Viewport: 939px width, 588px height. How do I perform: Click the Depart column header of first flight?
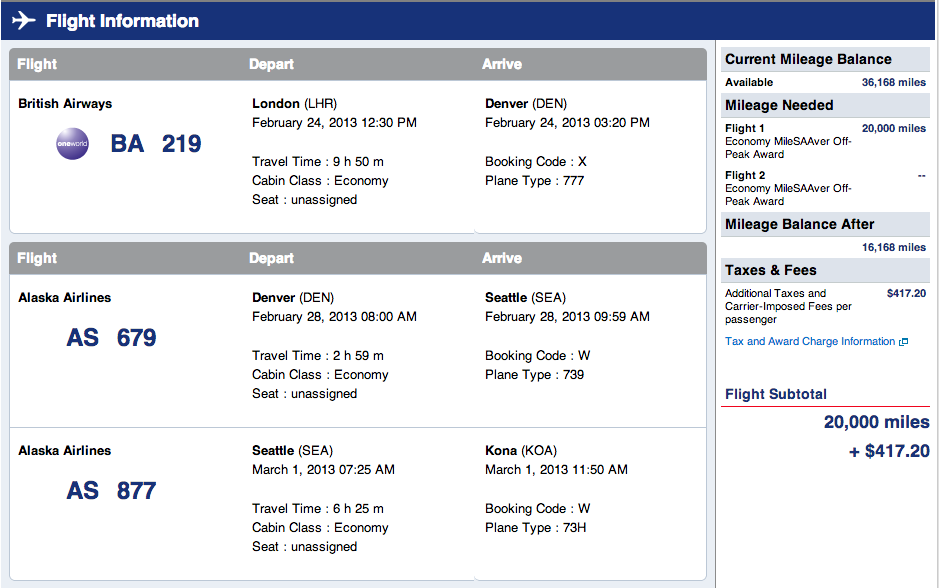tap(271, 64)
